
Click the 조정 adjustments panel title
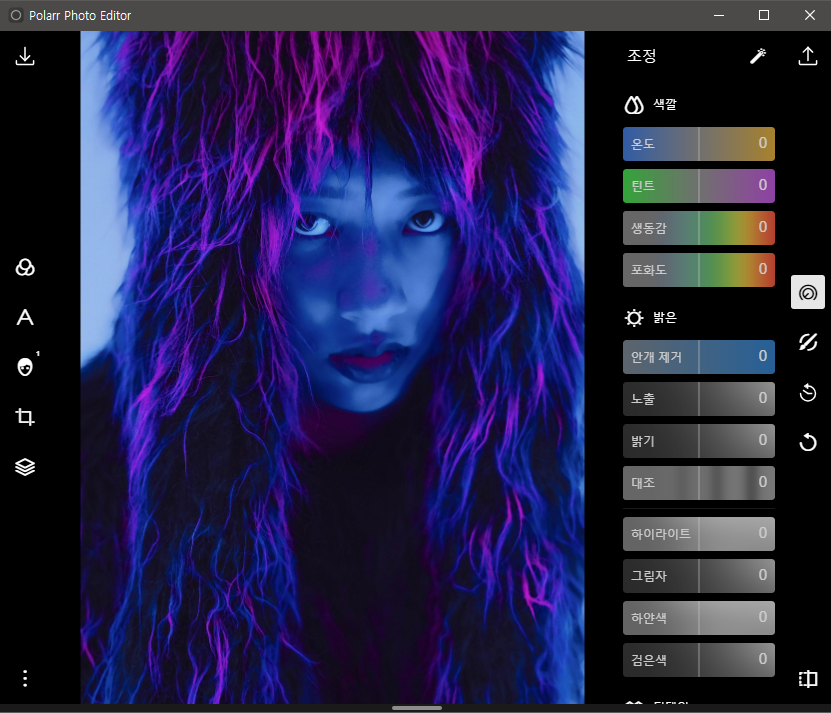pyautogui.click(x=642, y=56)
